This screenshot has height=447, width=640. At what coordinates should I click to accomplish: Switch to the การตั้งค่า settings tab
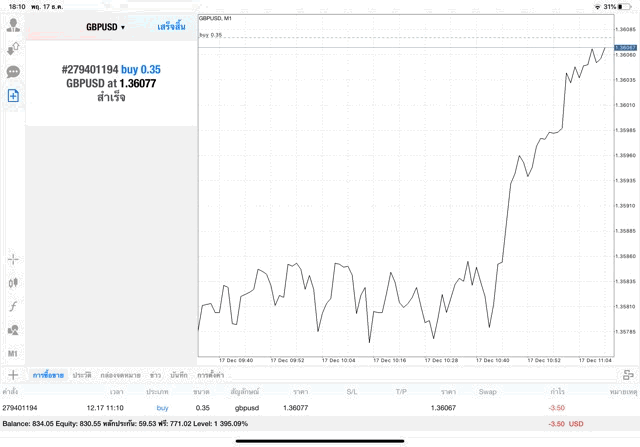(211, 375)
